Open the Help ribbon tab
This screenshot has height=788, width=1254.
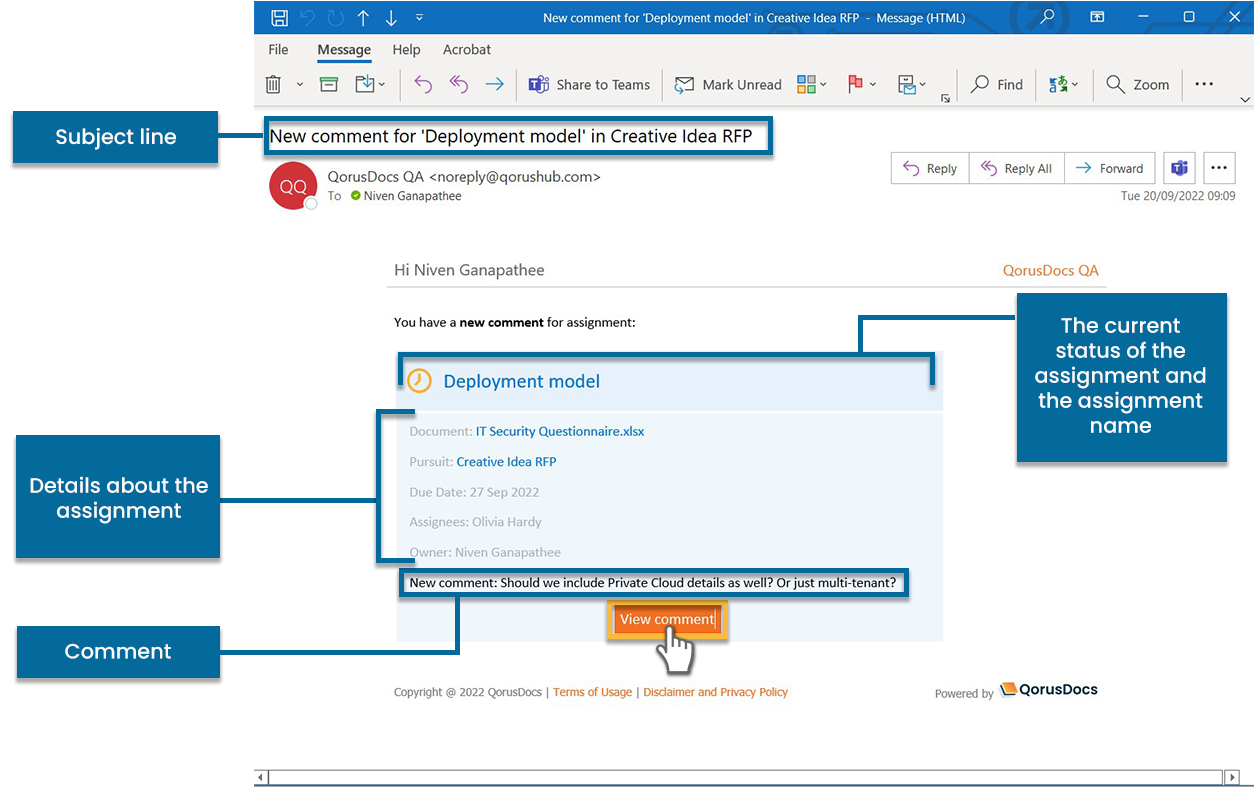point(406,49)
